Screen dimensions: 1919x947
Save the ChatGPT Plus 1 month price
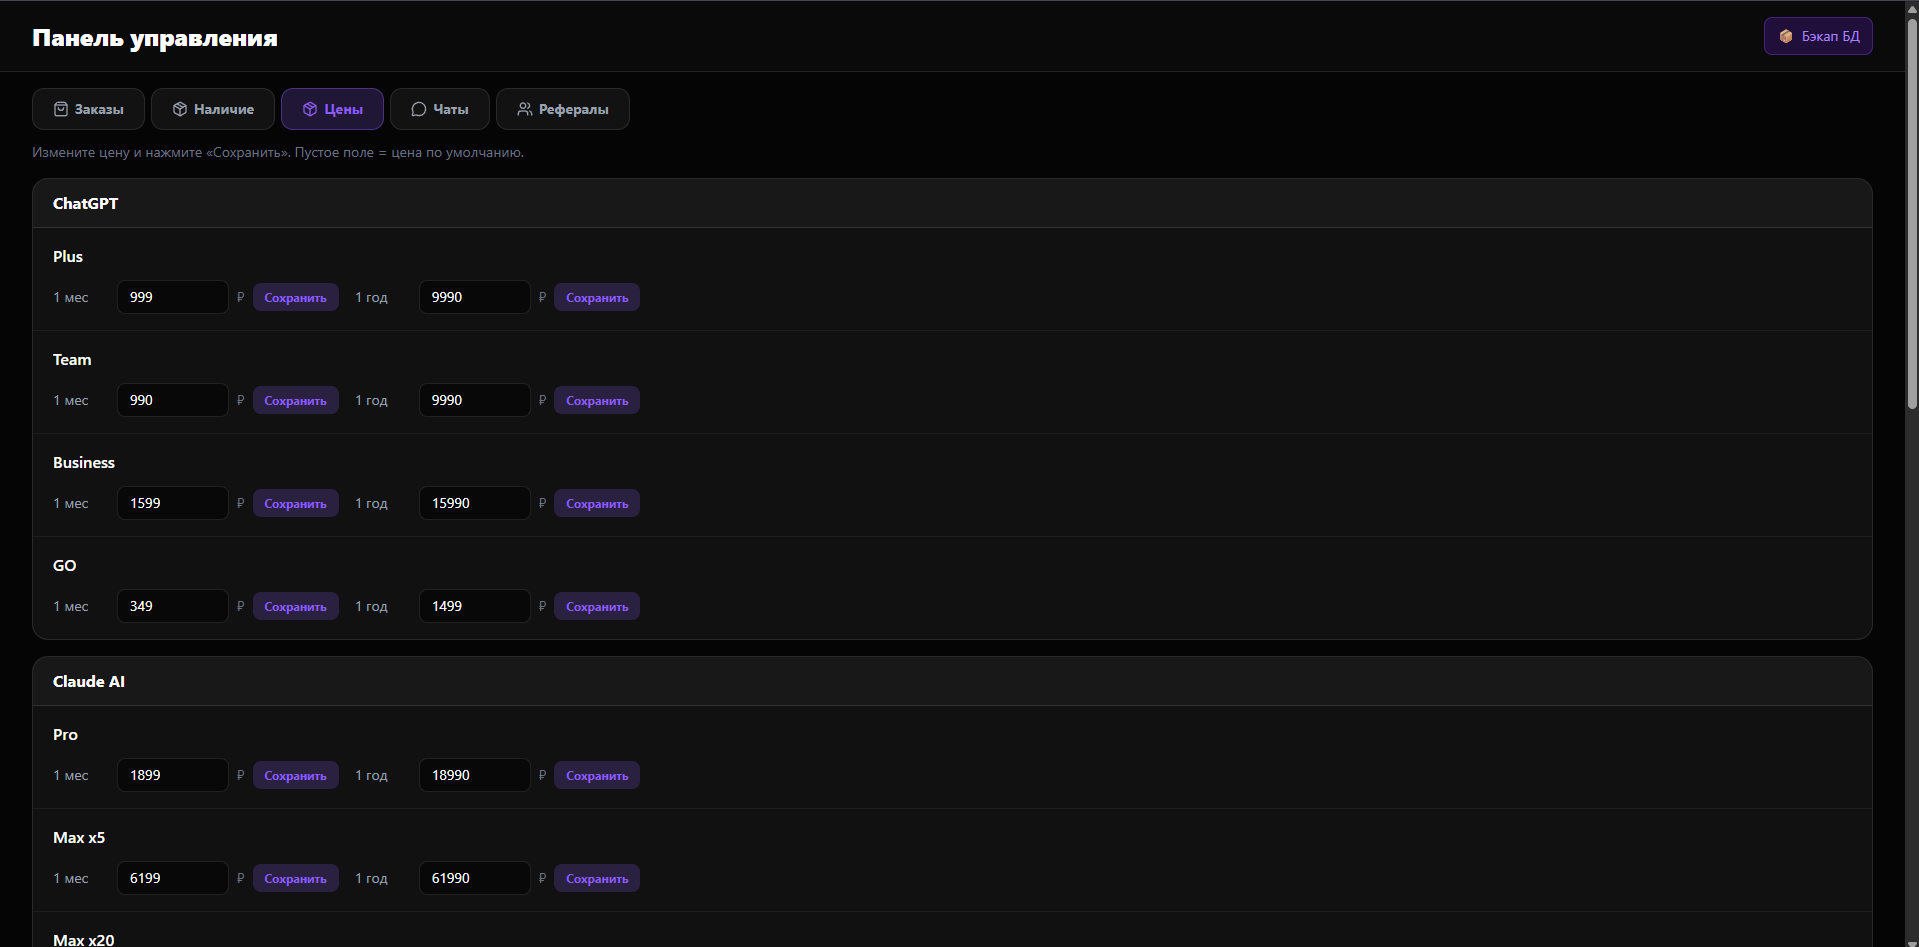295,298
